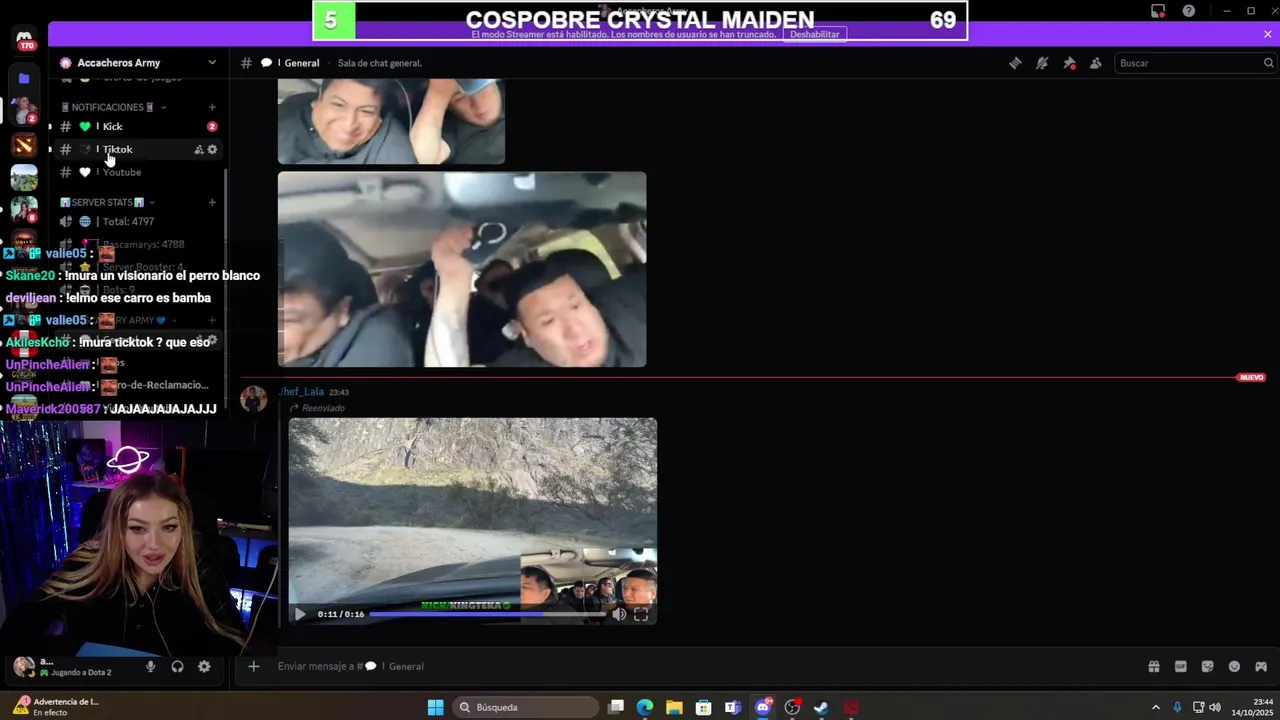
Task: Open the car selfie image attachment
Action: (x=462, y=269)
